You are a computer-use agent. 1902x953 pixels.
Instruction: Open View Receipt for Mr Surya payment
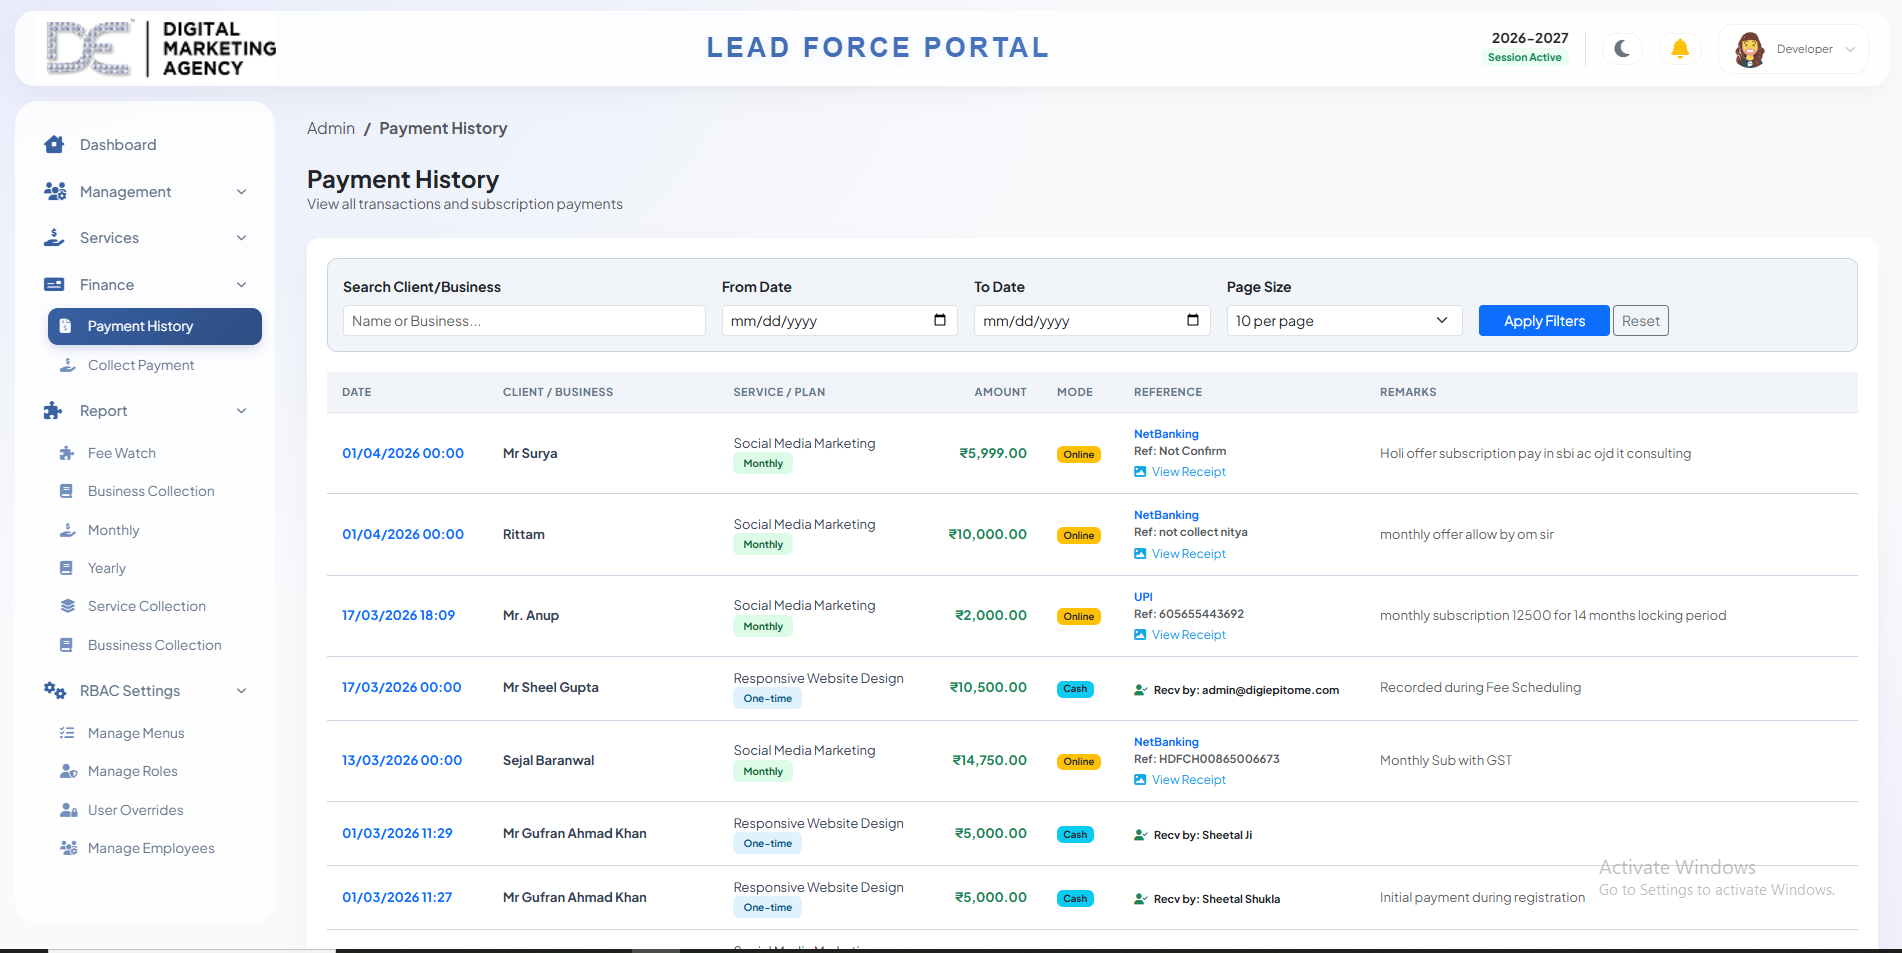1188,472
